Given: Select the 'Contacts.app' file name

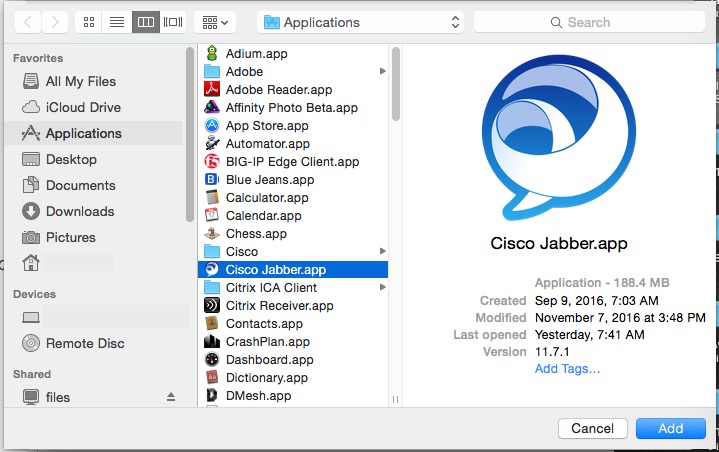Looking at the screenshot, I should tap(264, 324).
